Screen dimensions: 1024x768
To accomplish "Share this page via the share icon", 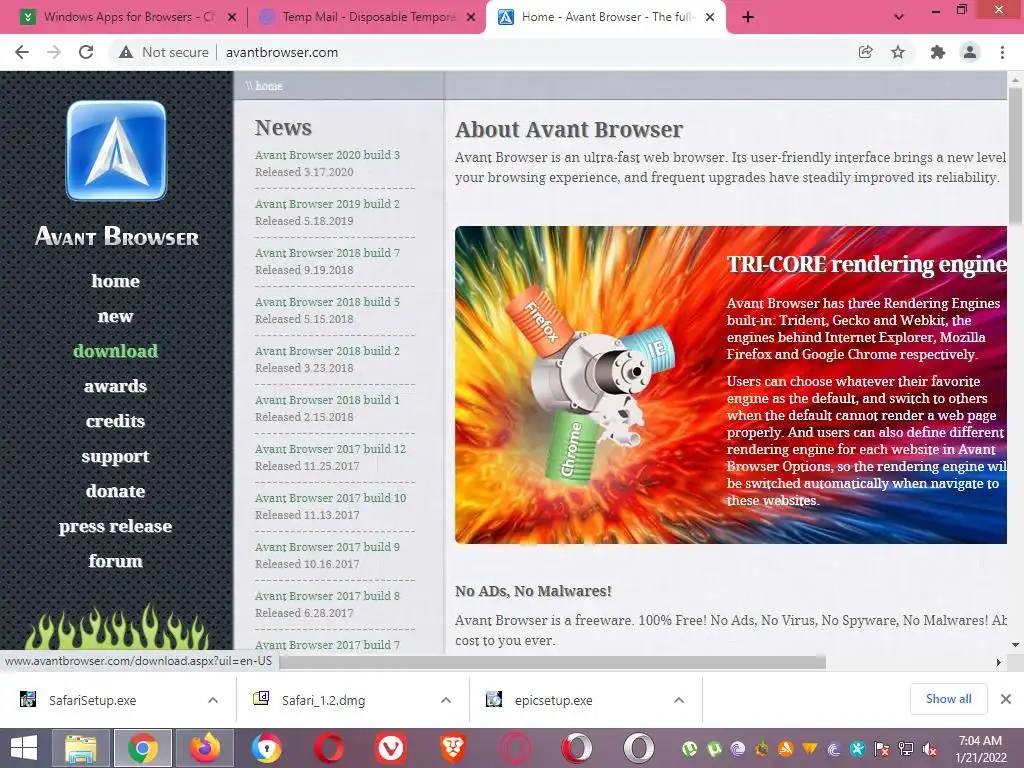I will coord(865,52).
